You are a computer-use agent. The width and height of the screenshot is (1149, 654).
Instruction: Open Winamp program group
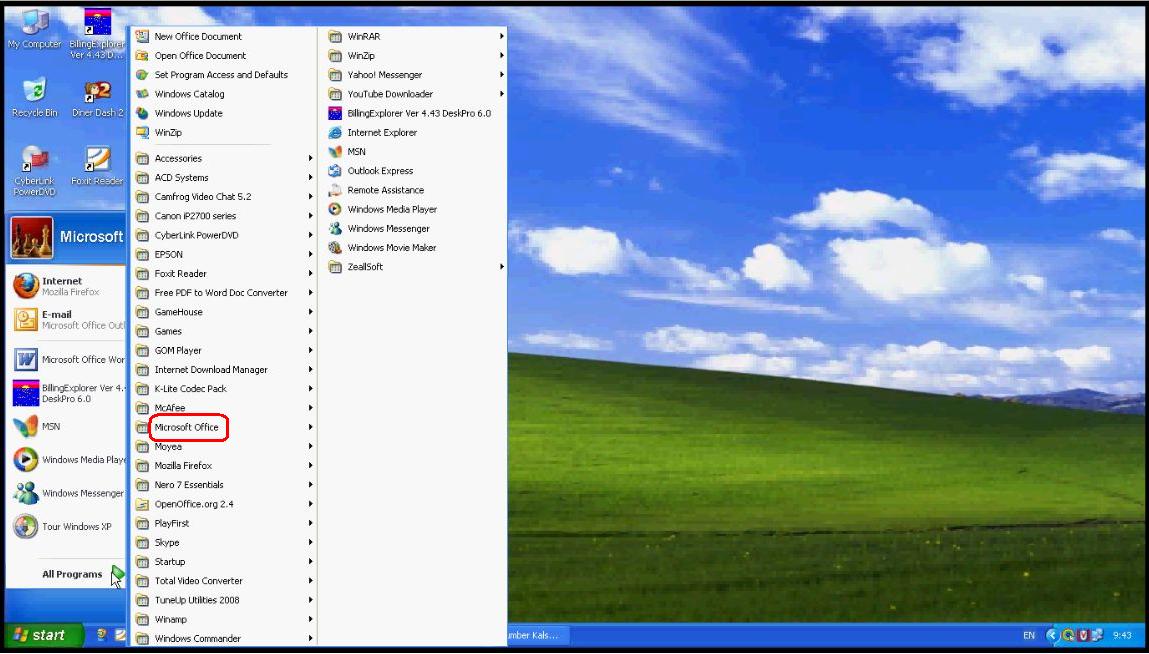[x=224, y=620]
